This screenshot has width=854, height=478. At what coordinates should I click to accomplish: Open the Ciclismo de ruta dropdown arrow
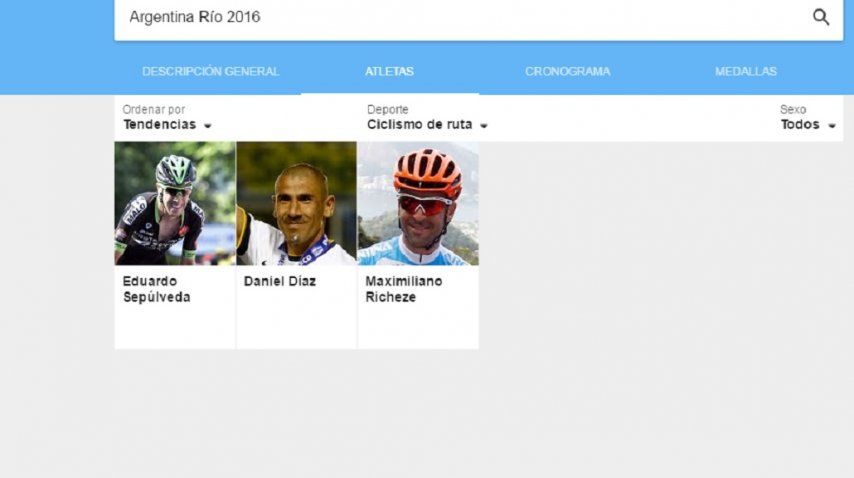tap(484, 126)
